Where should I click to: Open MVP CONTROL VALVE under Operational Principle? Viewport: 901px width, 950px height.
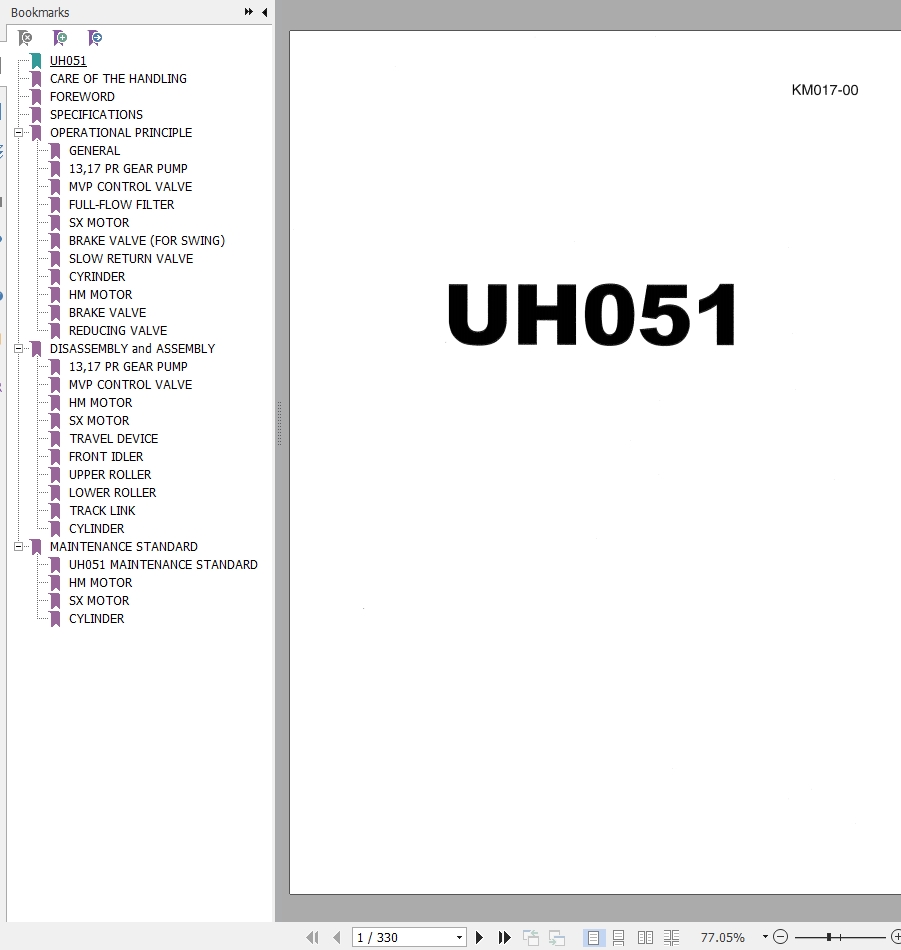click(x=130, y=187)
